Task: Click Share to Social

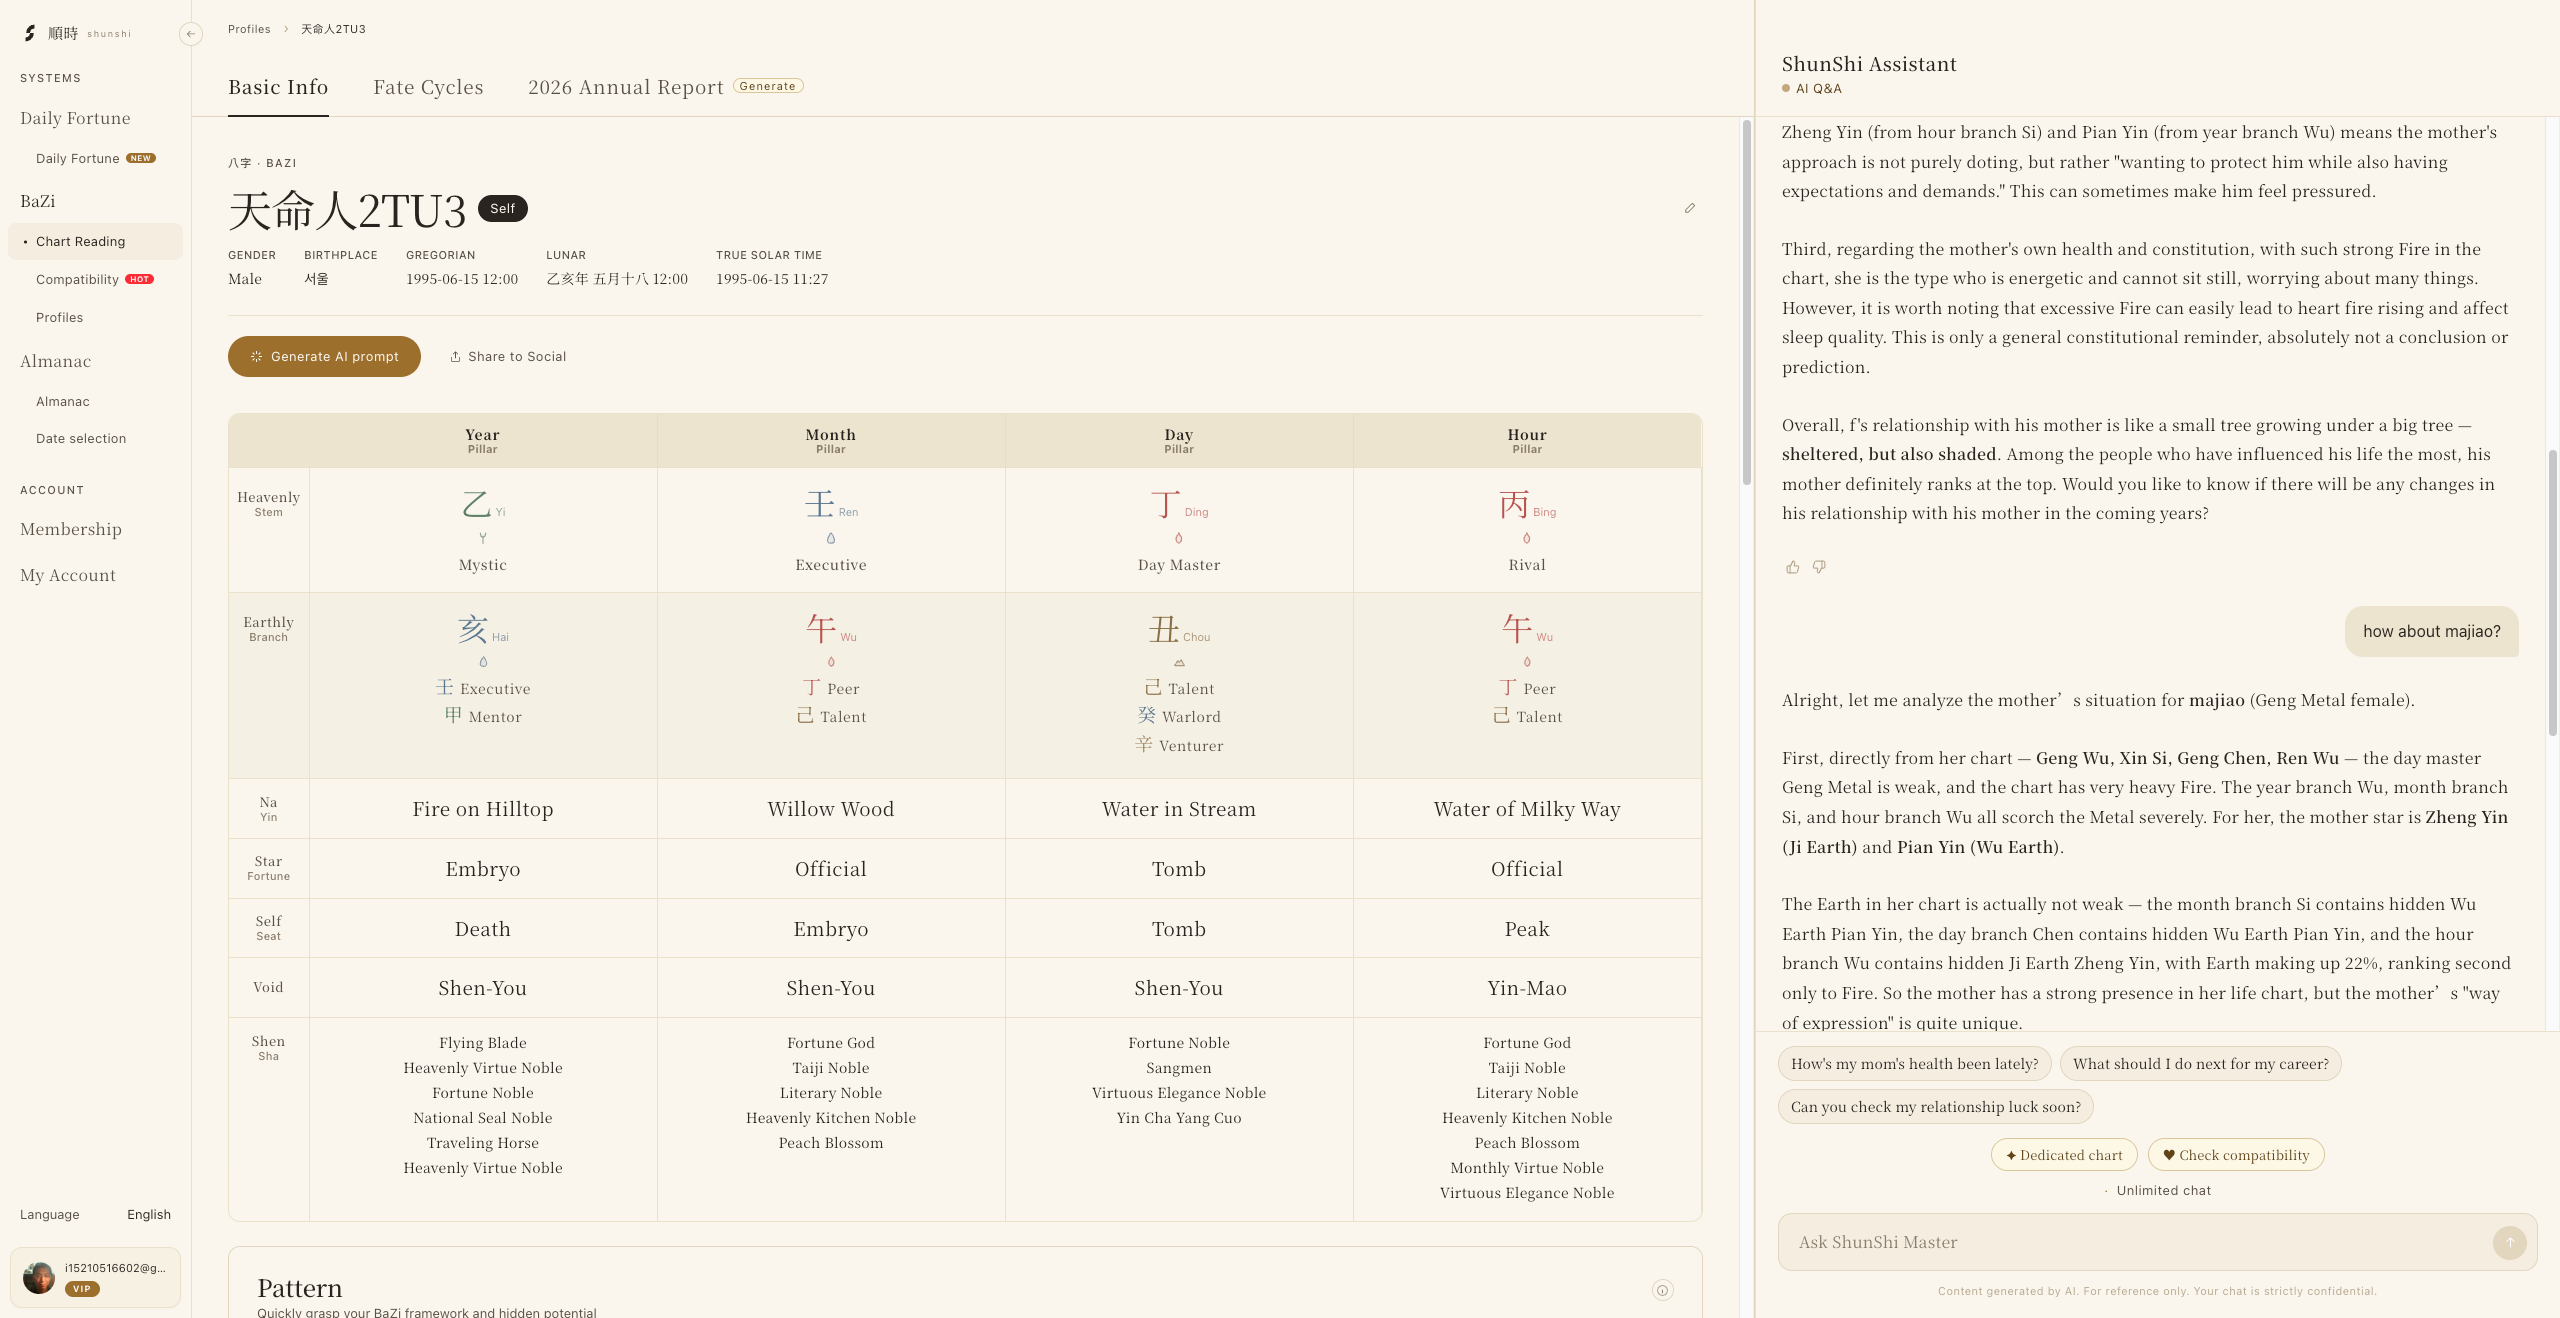Action: [x=508, y=356]
